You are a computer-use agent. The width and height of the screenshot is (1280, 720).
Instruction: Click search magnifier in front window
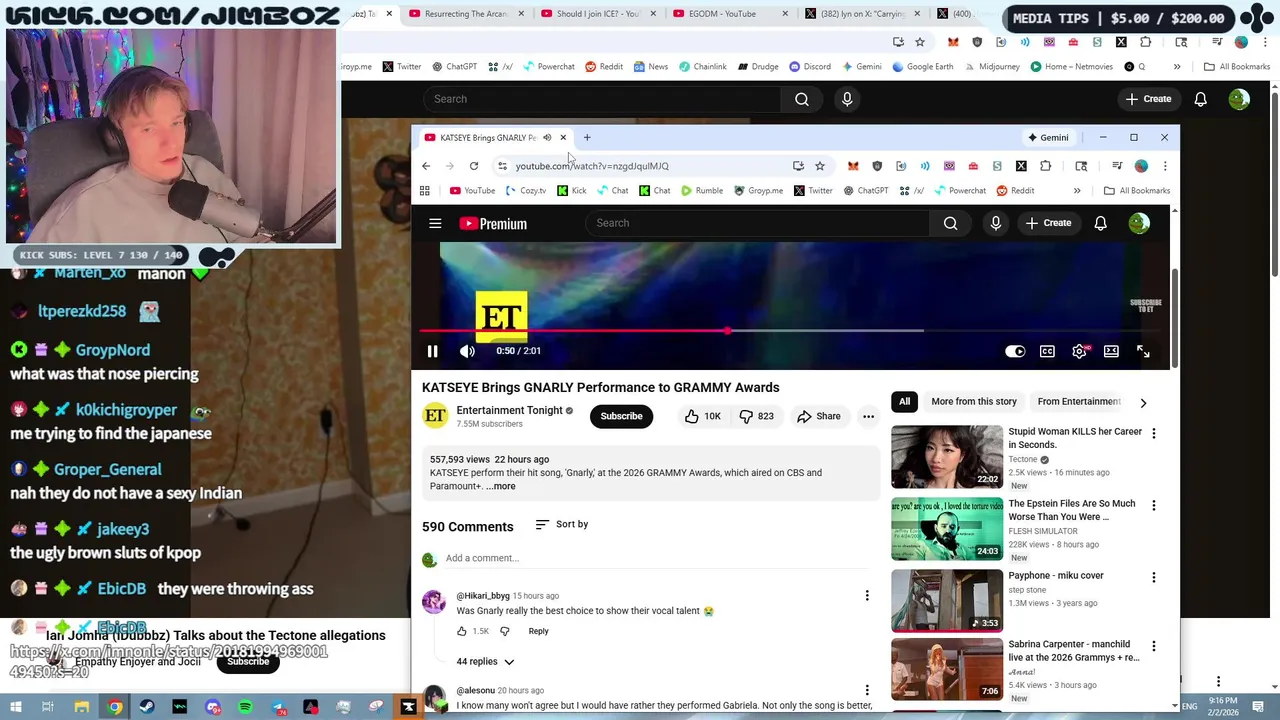(950, 223)
